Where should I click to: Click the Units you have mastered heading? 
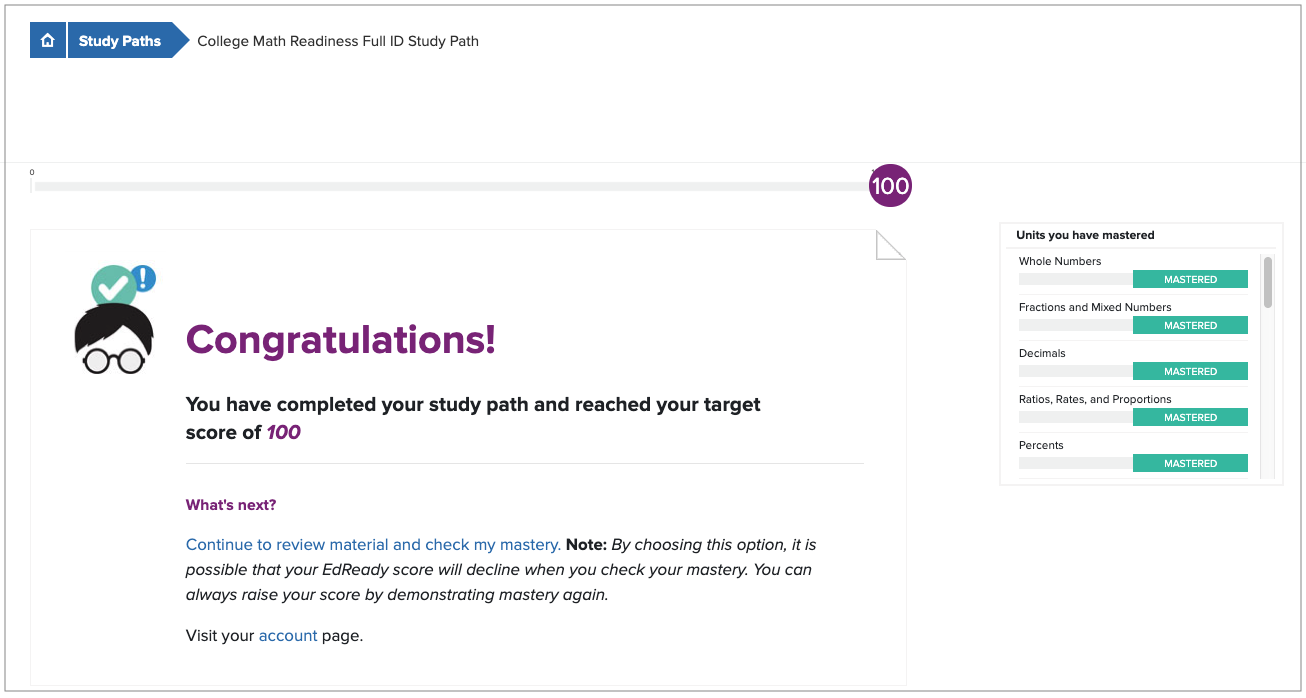click(x=1085, y=235)
